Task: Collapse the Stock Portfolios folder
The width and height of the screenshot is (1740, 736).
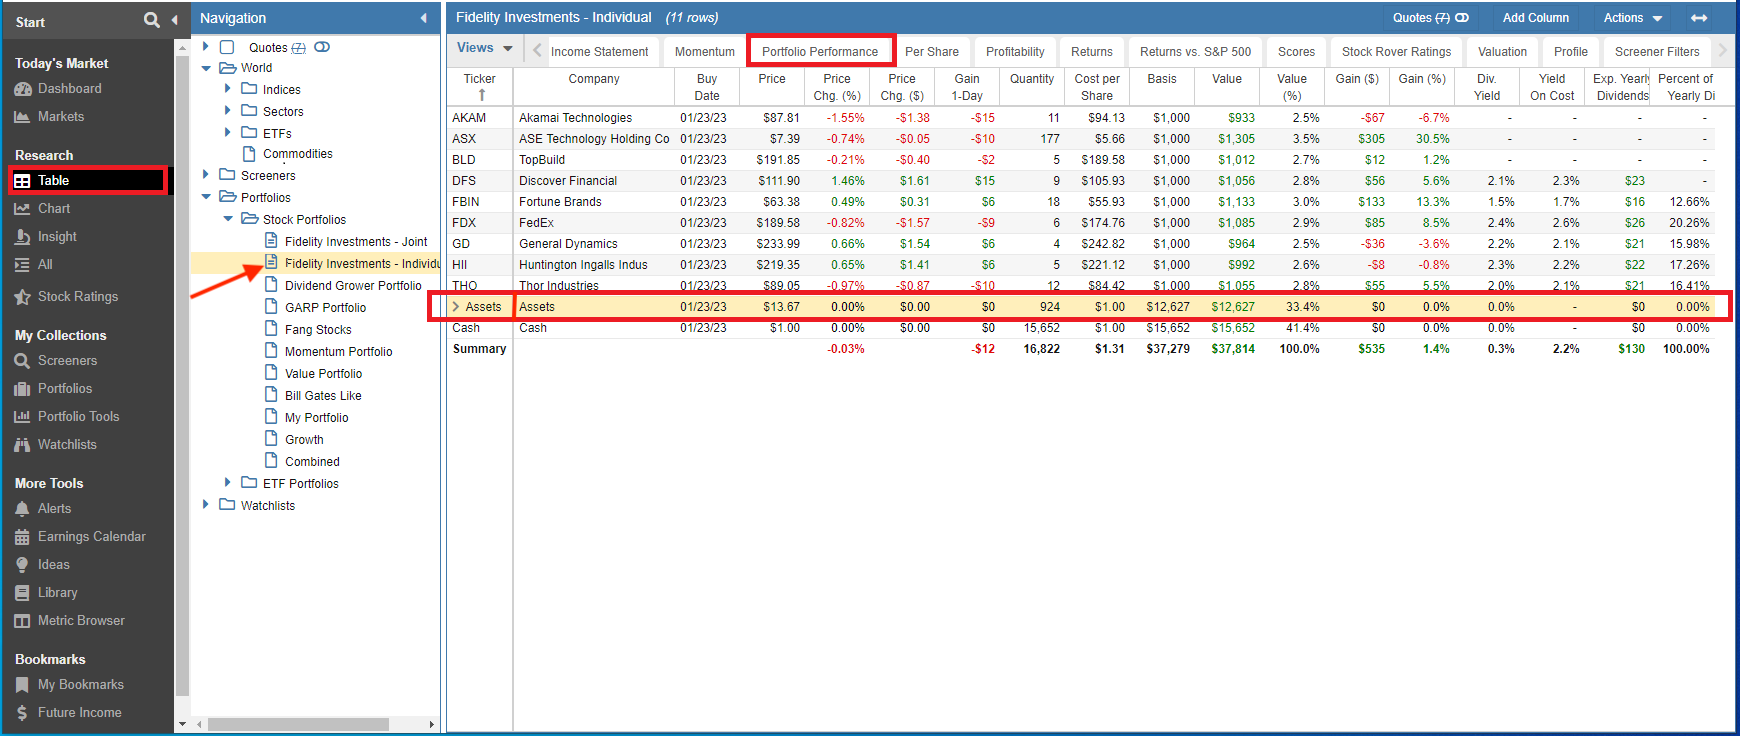Action: (228, 218)
